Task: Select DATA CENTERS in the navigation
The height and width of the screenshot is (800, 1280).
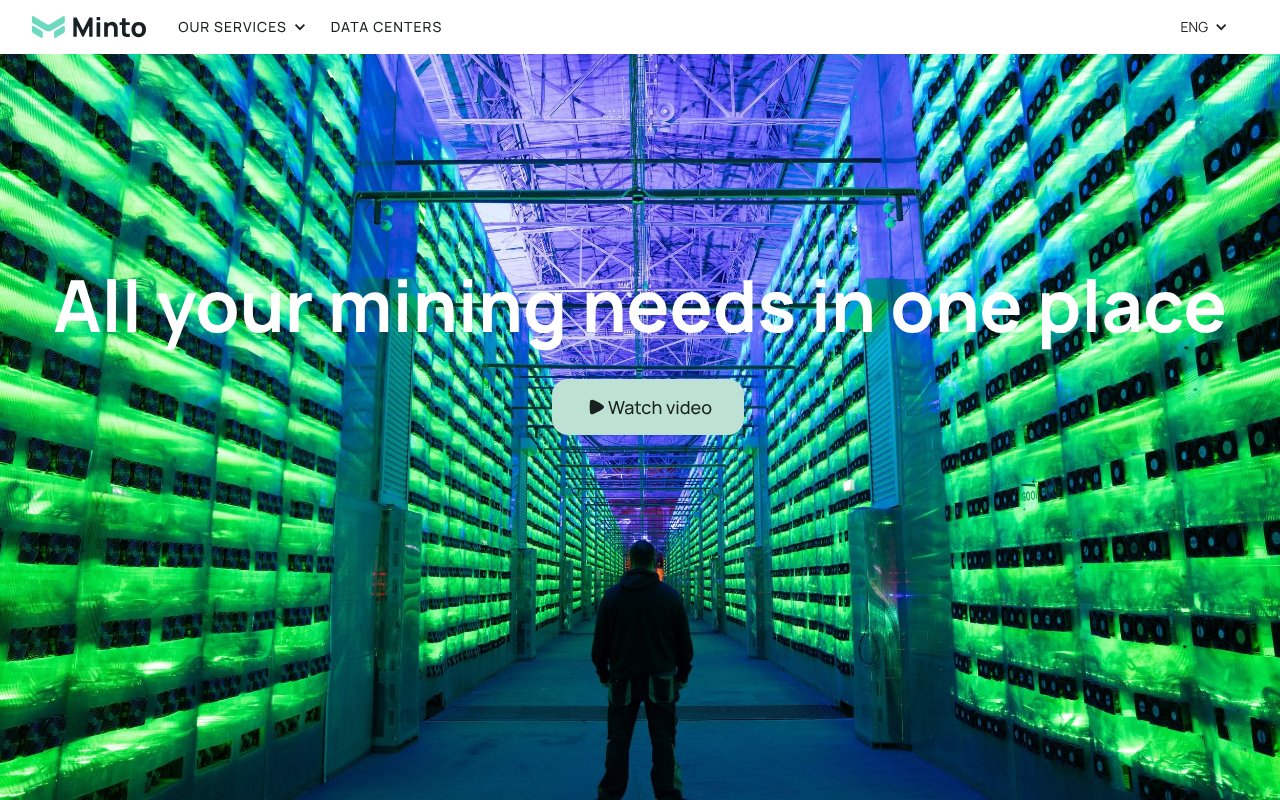Action: pos(386,27)
